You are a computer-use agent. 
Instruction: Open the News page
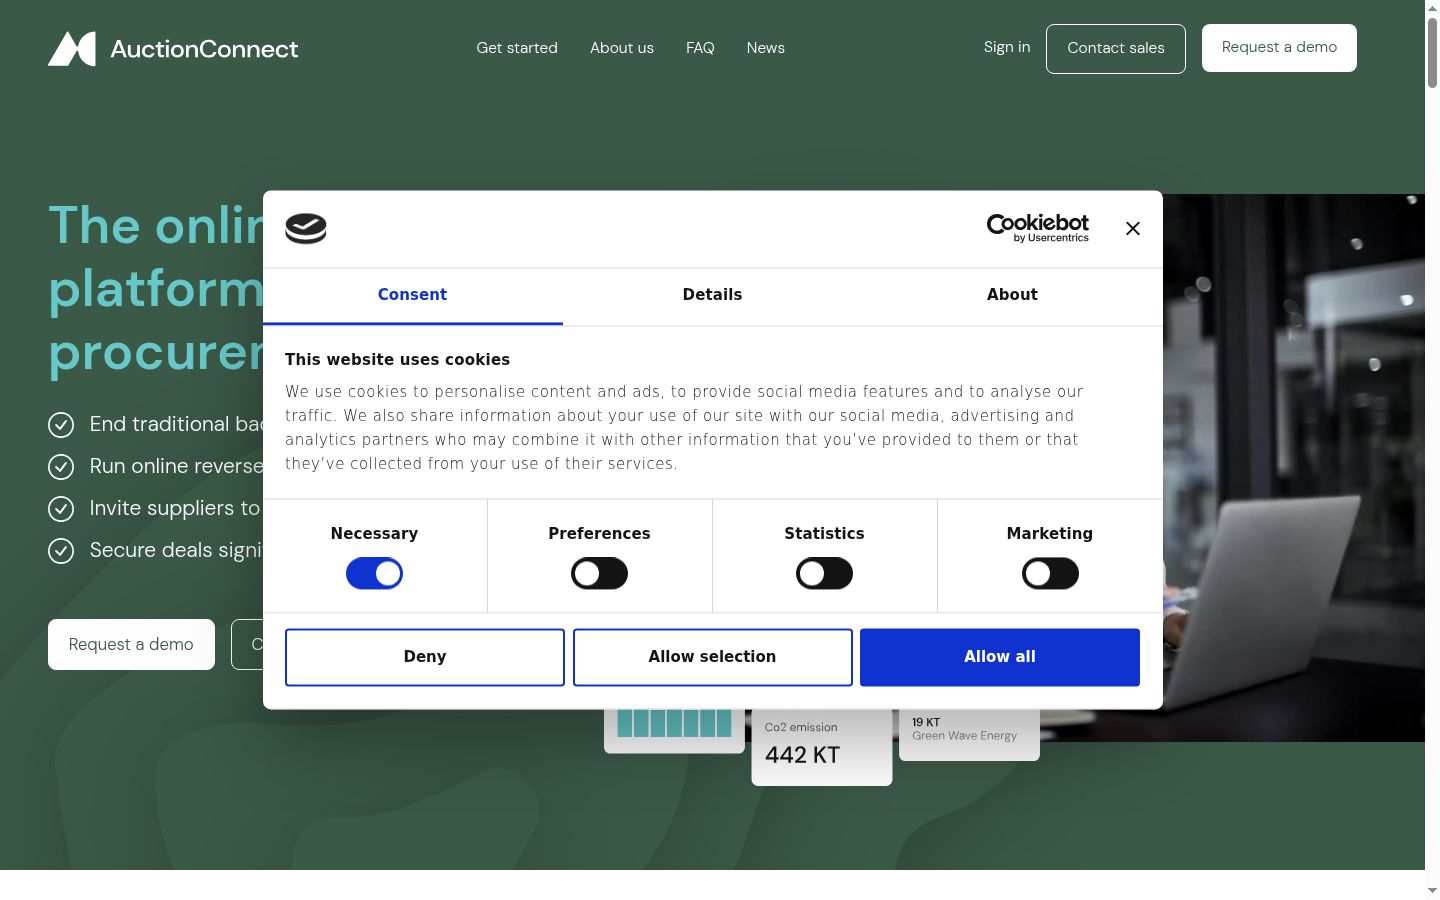tap(766, 48)
